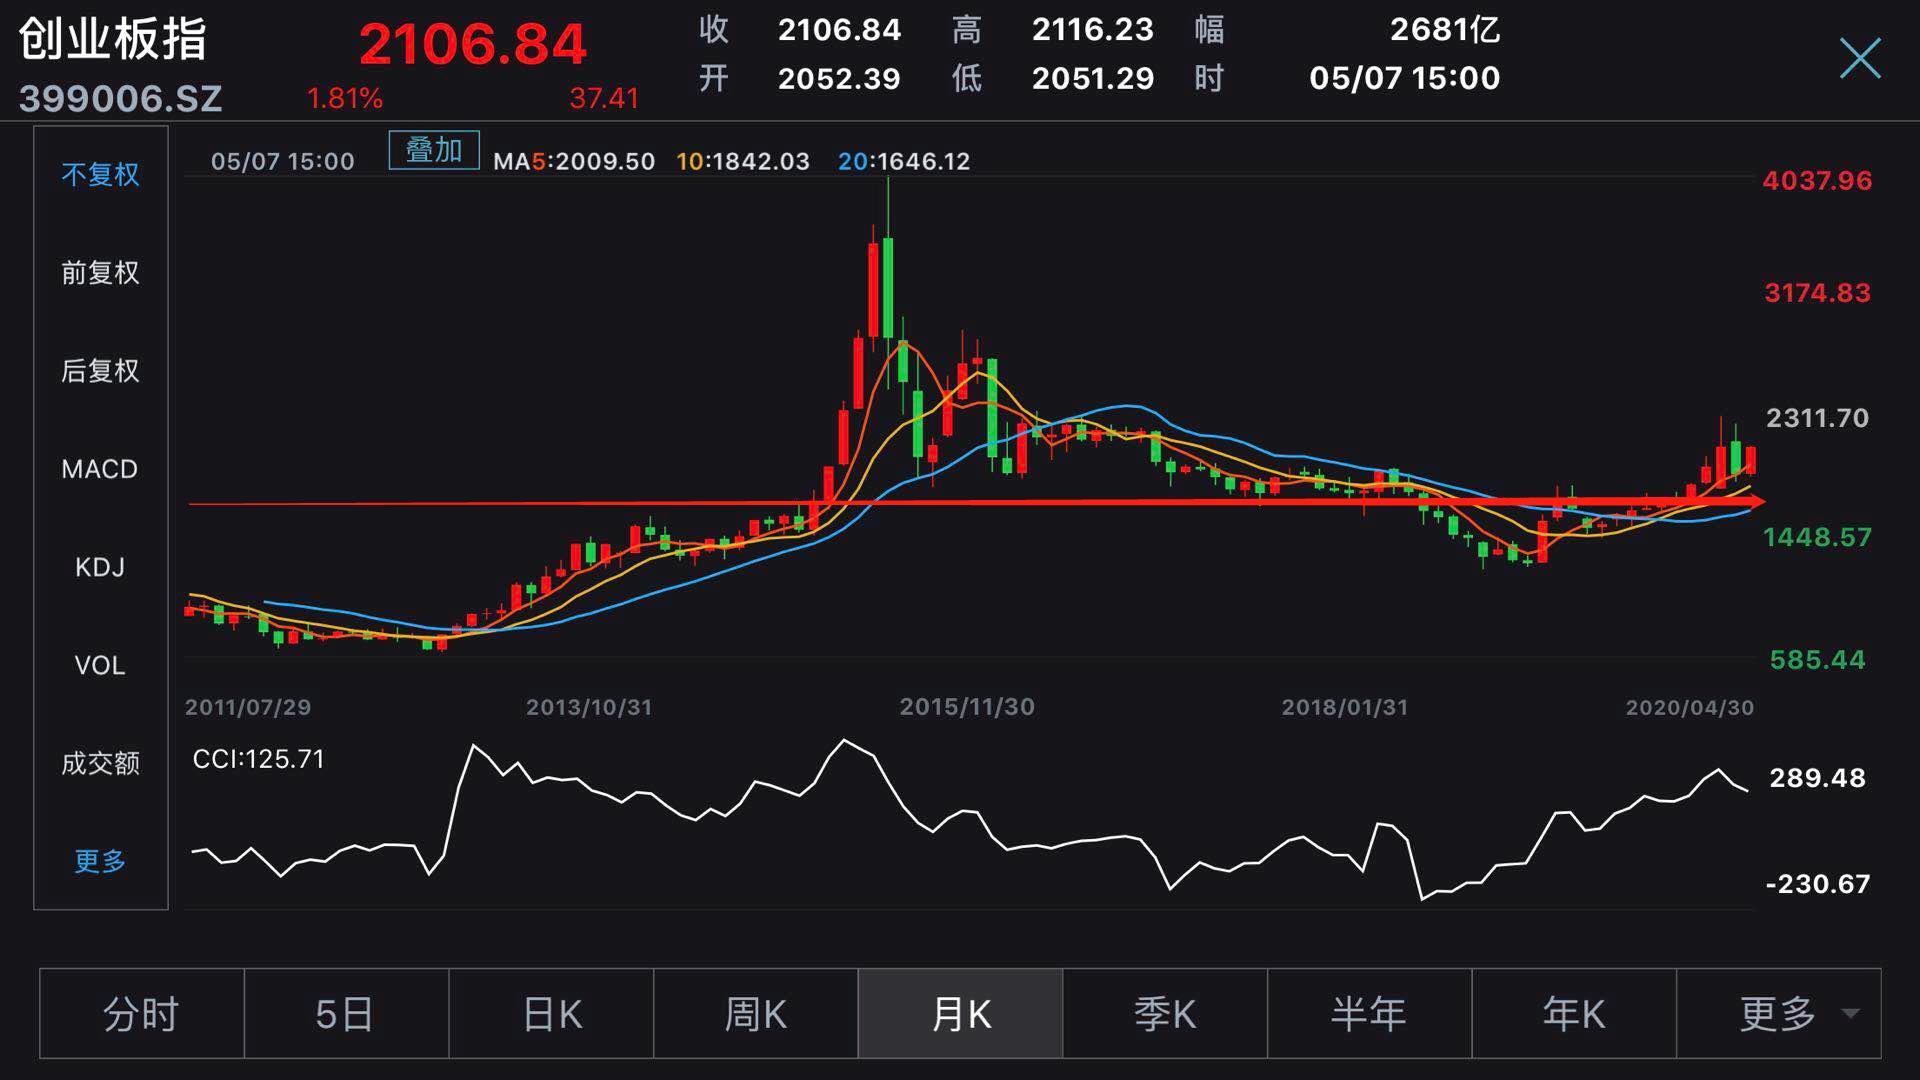
Task: Show the VOL volume indicator
Action: click(99, 664)
